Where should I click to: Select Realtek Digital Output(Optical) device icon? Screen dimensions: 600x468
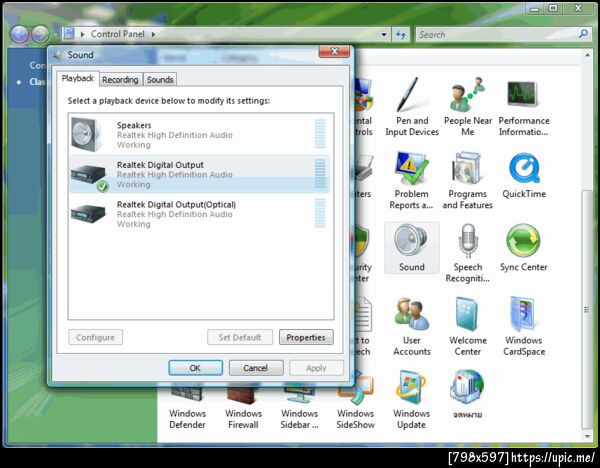[x=88, y=213]
